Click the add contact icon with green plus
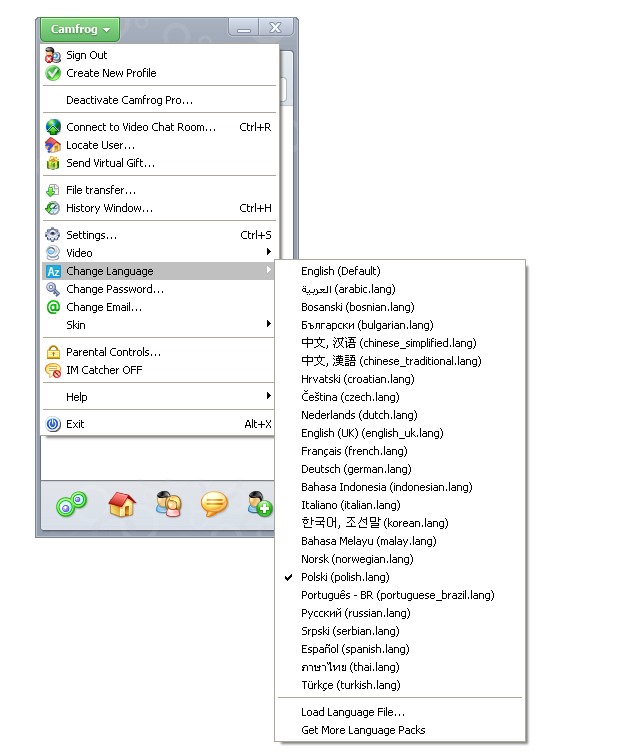 259,504
